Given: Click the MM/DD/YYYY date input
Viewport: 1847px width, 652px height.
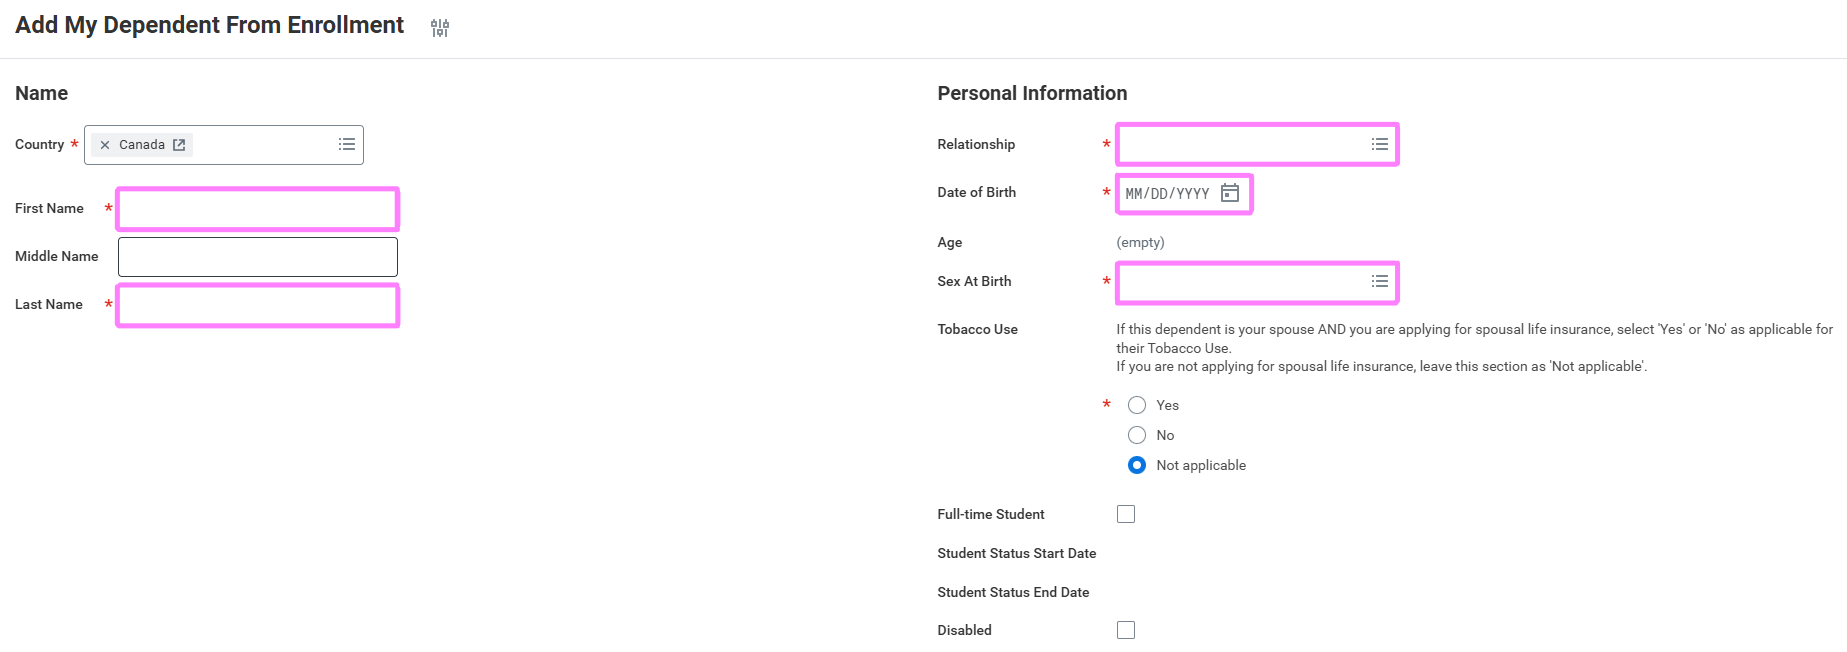Looking at the screenshot, I should tap(1168, 194).
